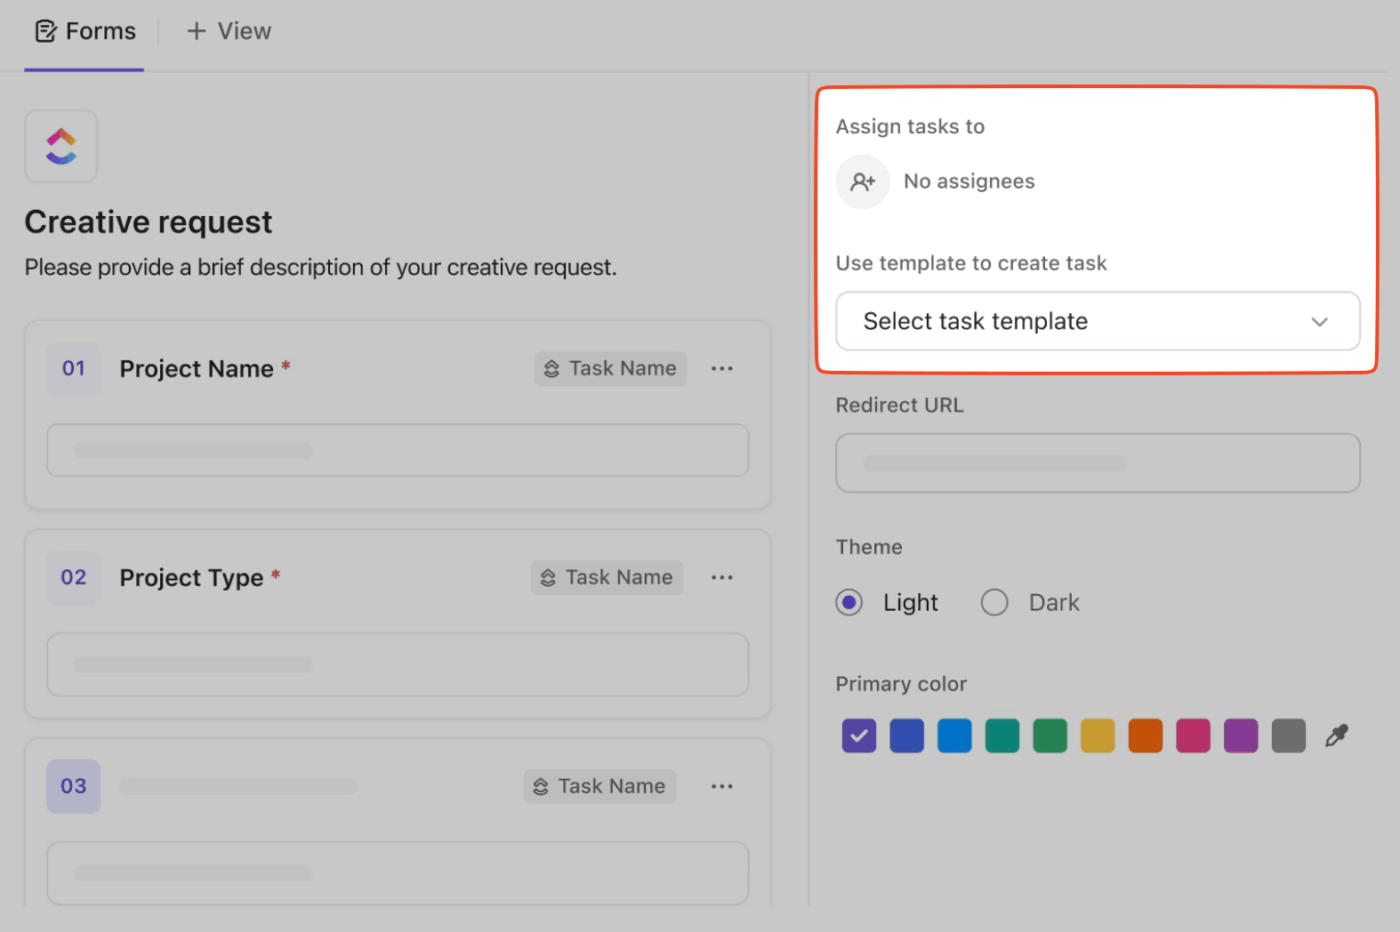Click the form description text to edit it
The image size is (1400, 932).
pyautogui.click(x=322, y=267)
